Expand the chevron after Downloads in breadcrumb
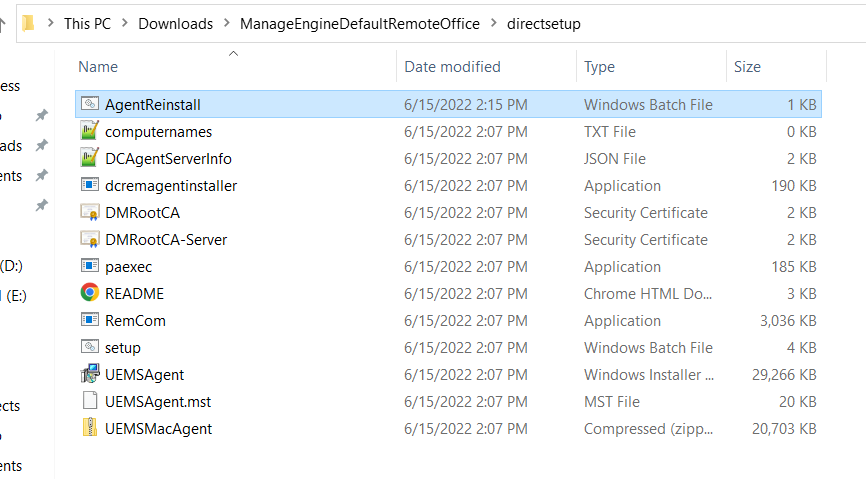866x479 pixels. (x=226, y=23)
